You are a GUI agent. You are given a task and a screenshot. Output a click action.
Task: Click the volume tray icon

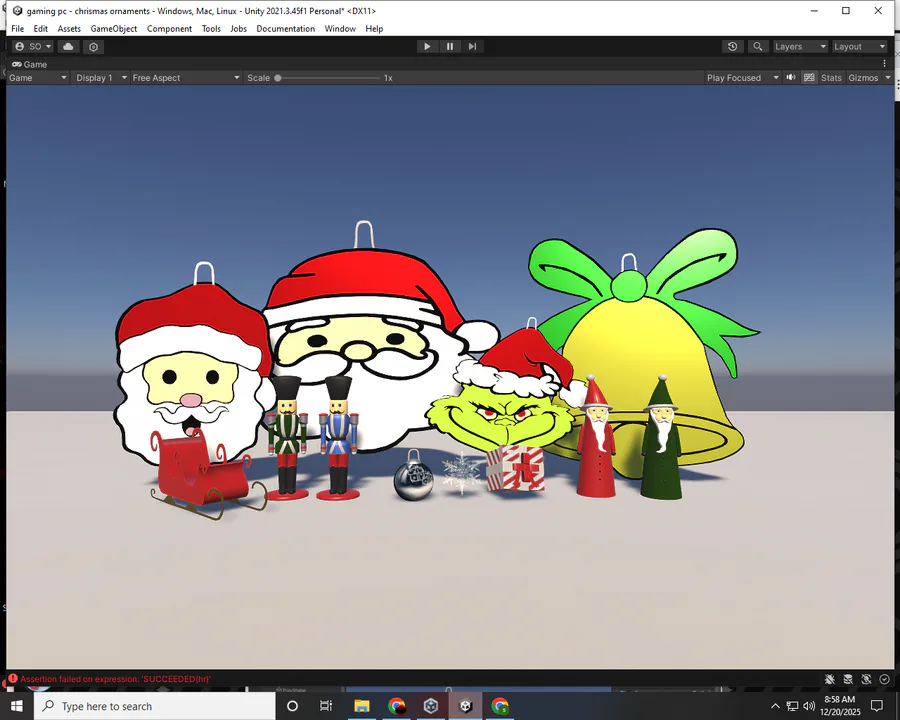[x=809, y=706]
